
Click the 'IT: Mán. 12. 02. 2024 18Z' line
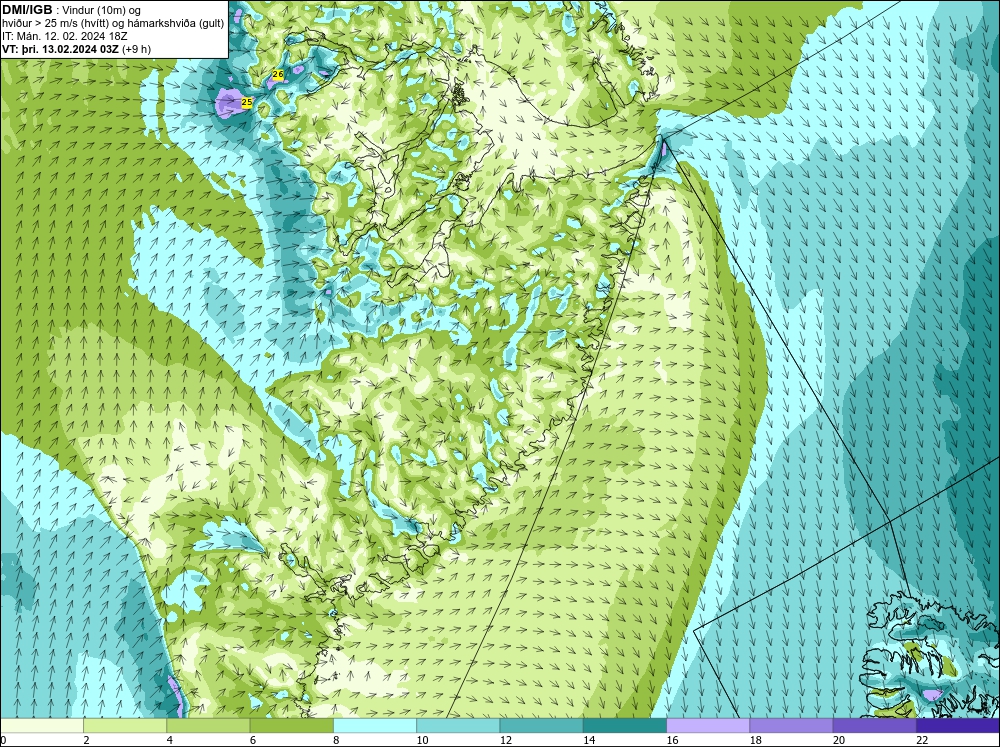(x=65, y=36)
